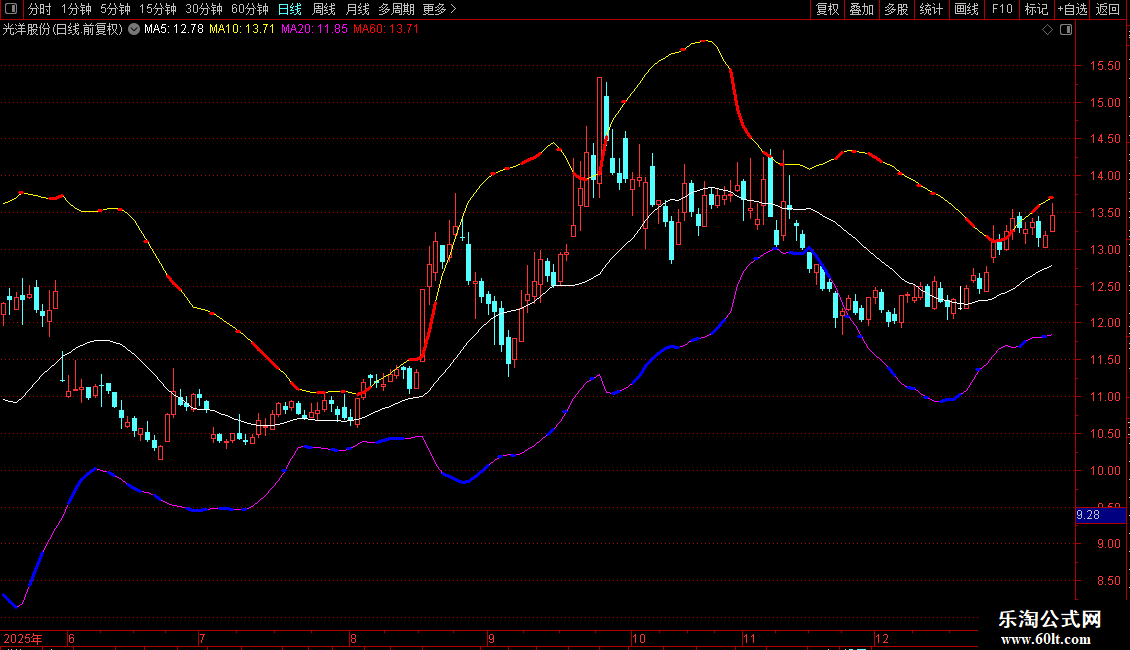Viewport: 1130px width, 650px height.
Task: Click the MA20: 11.85 magenta label
Action: tap(314, 30)
